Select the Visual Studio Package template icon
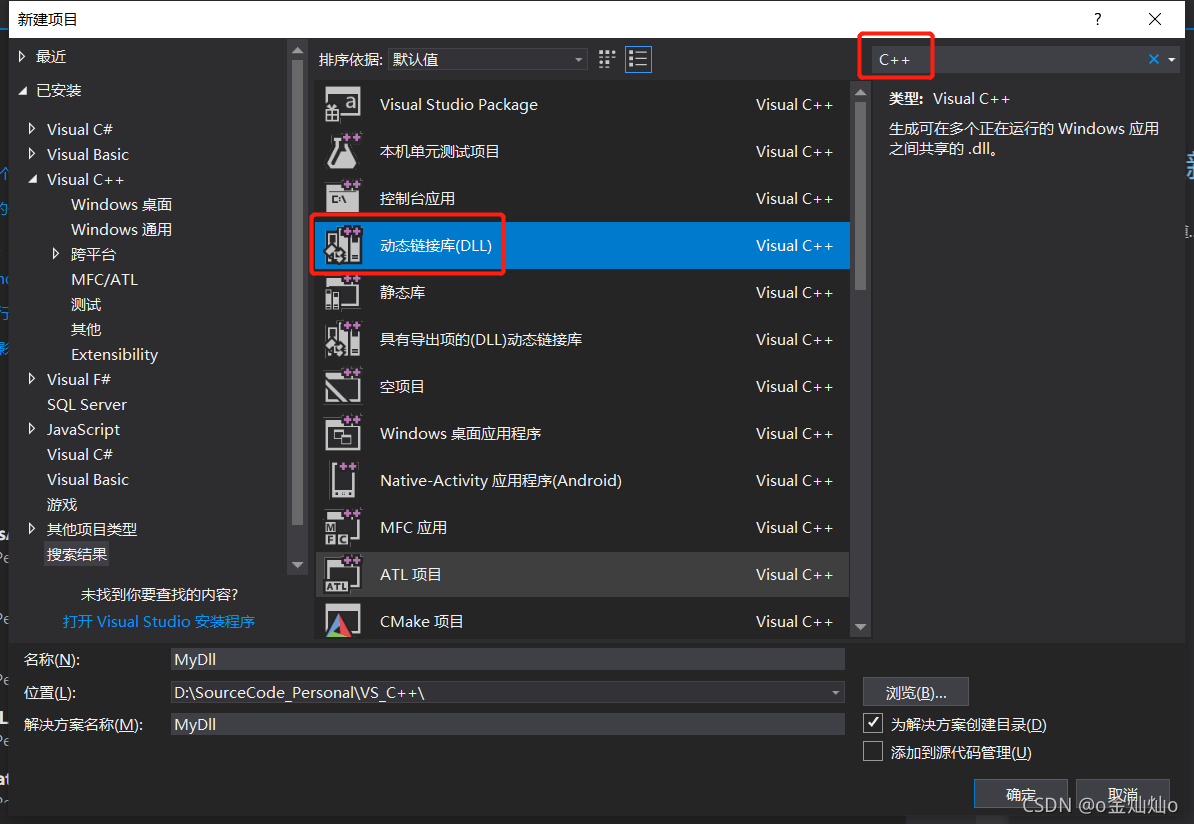The width and height of the screenshot is (1194, 824). (343, 104)
